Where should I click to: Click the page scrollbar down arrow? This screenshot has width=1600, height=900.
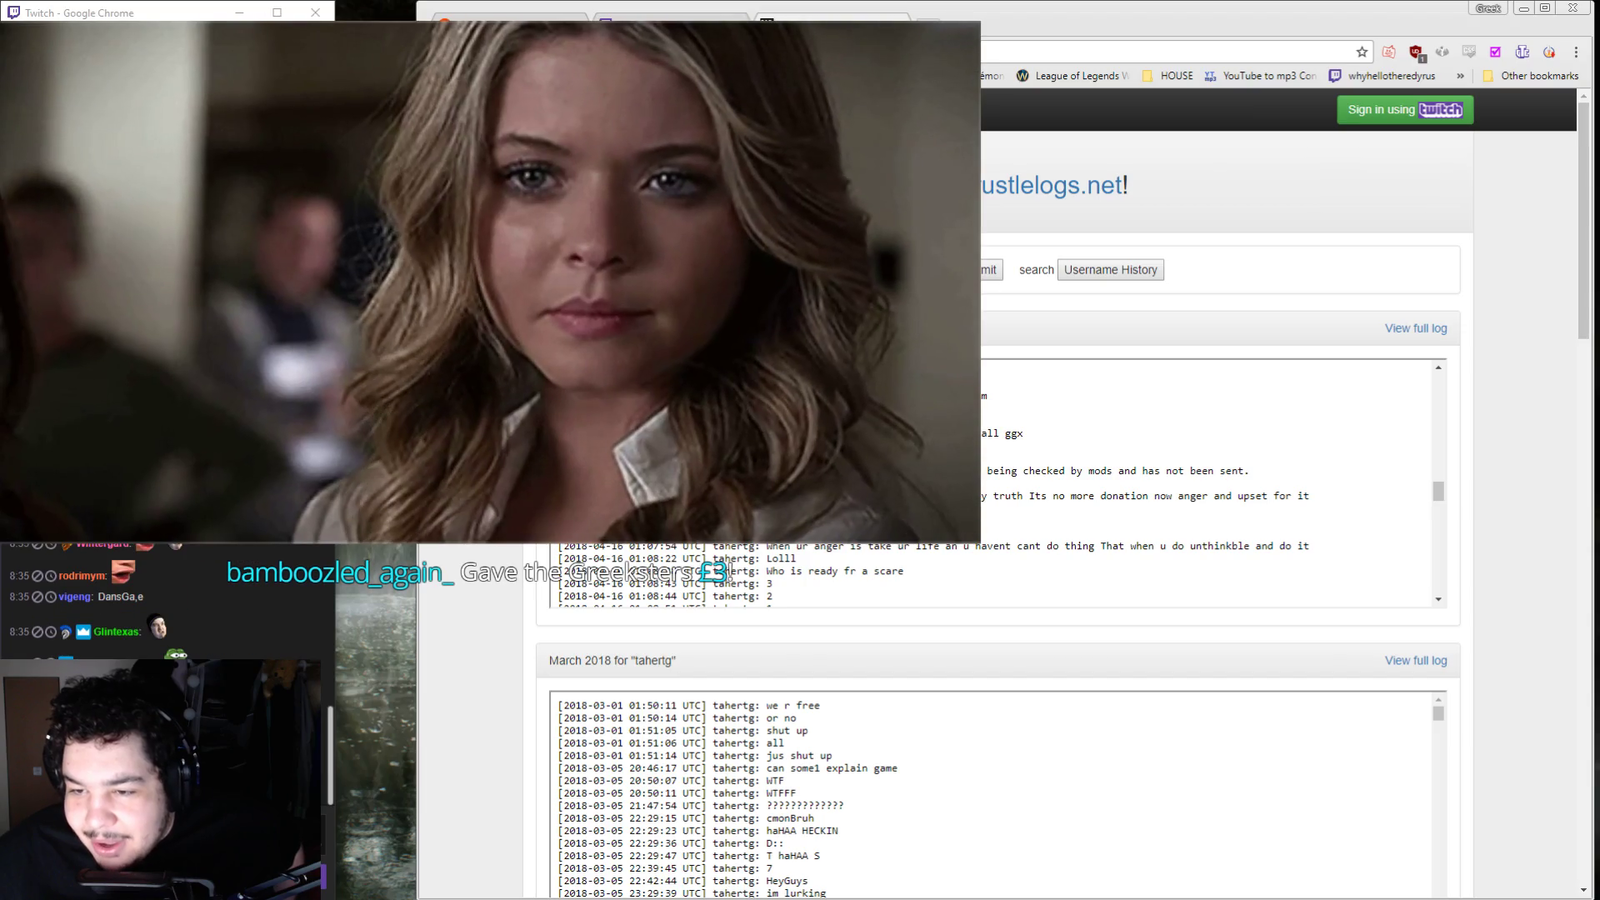tap(1583, 890)
